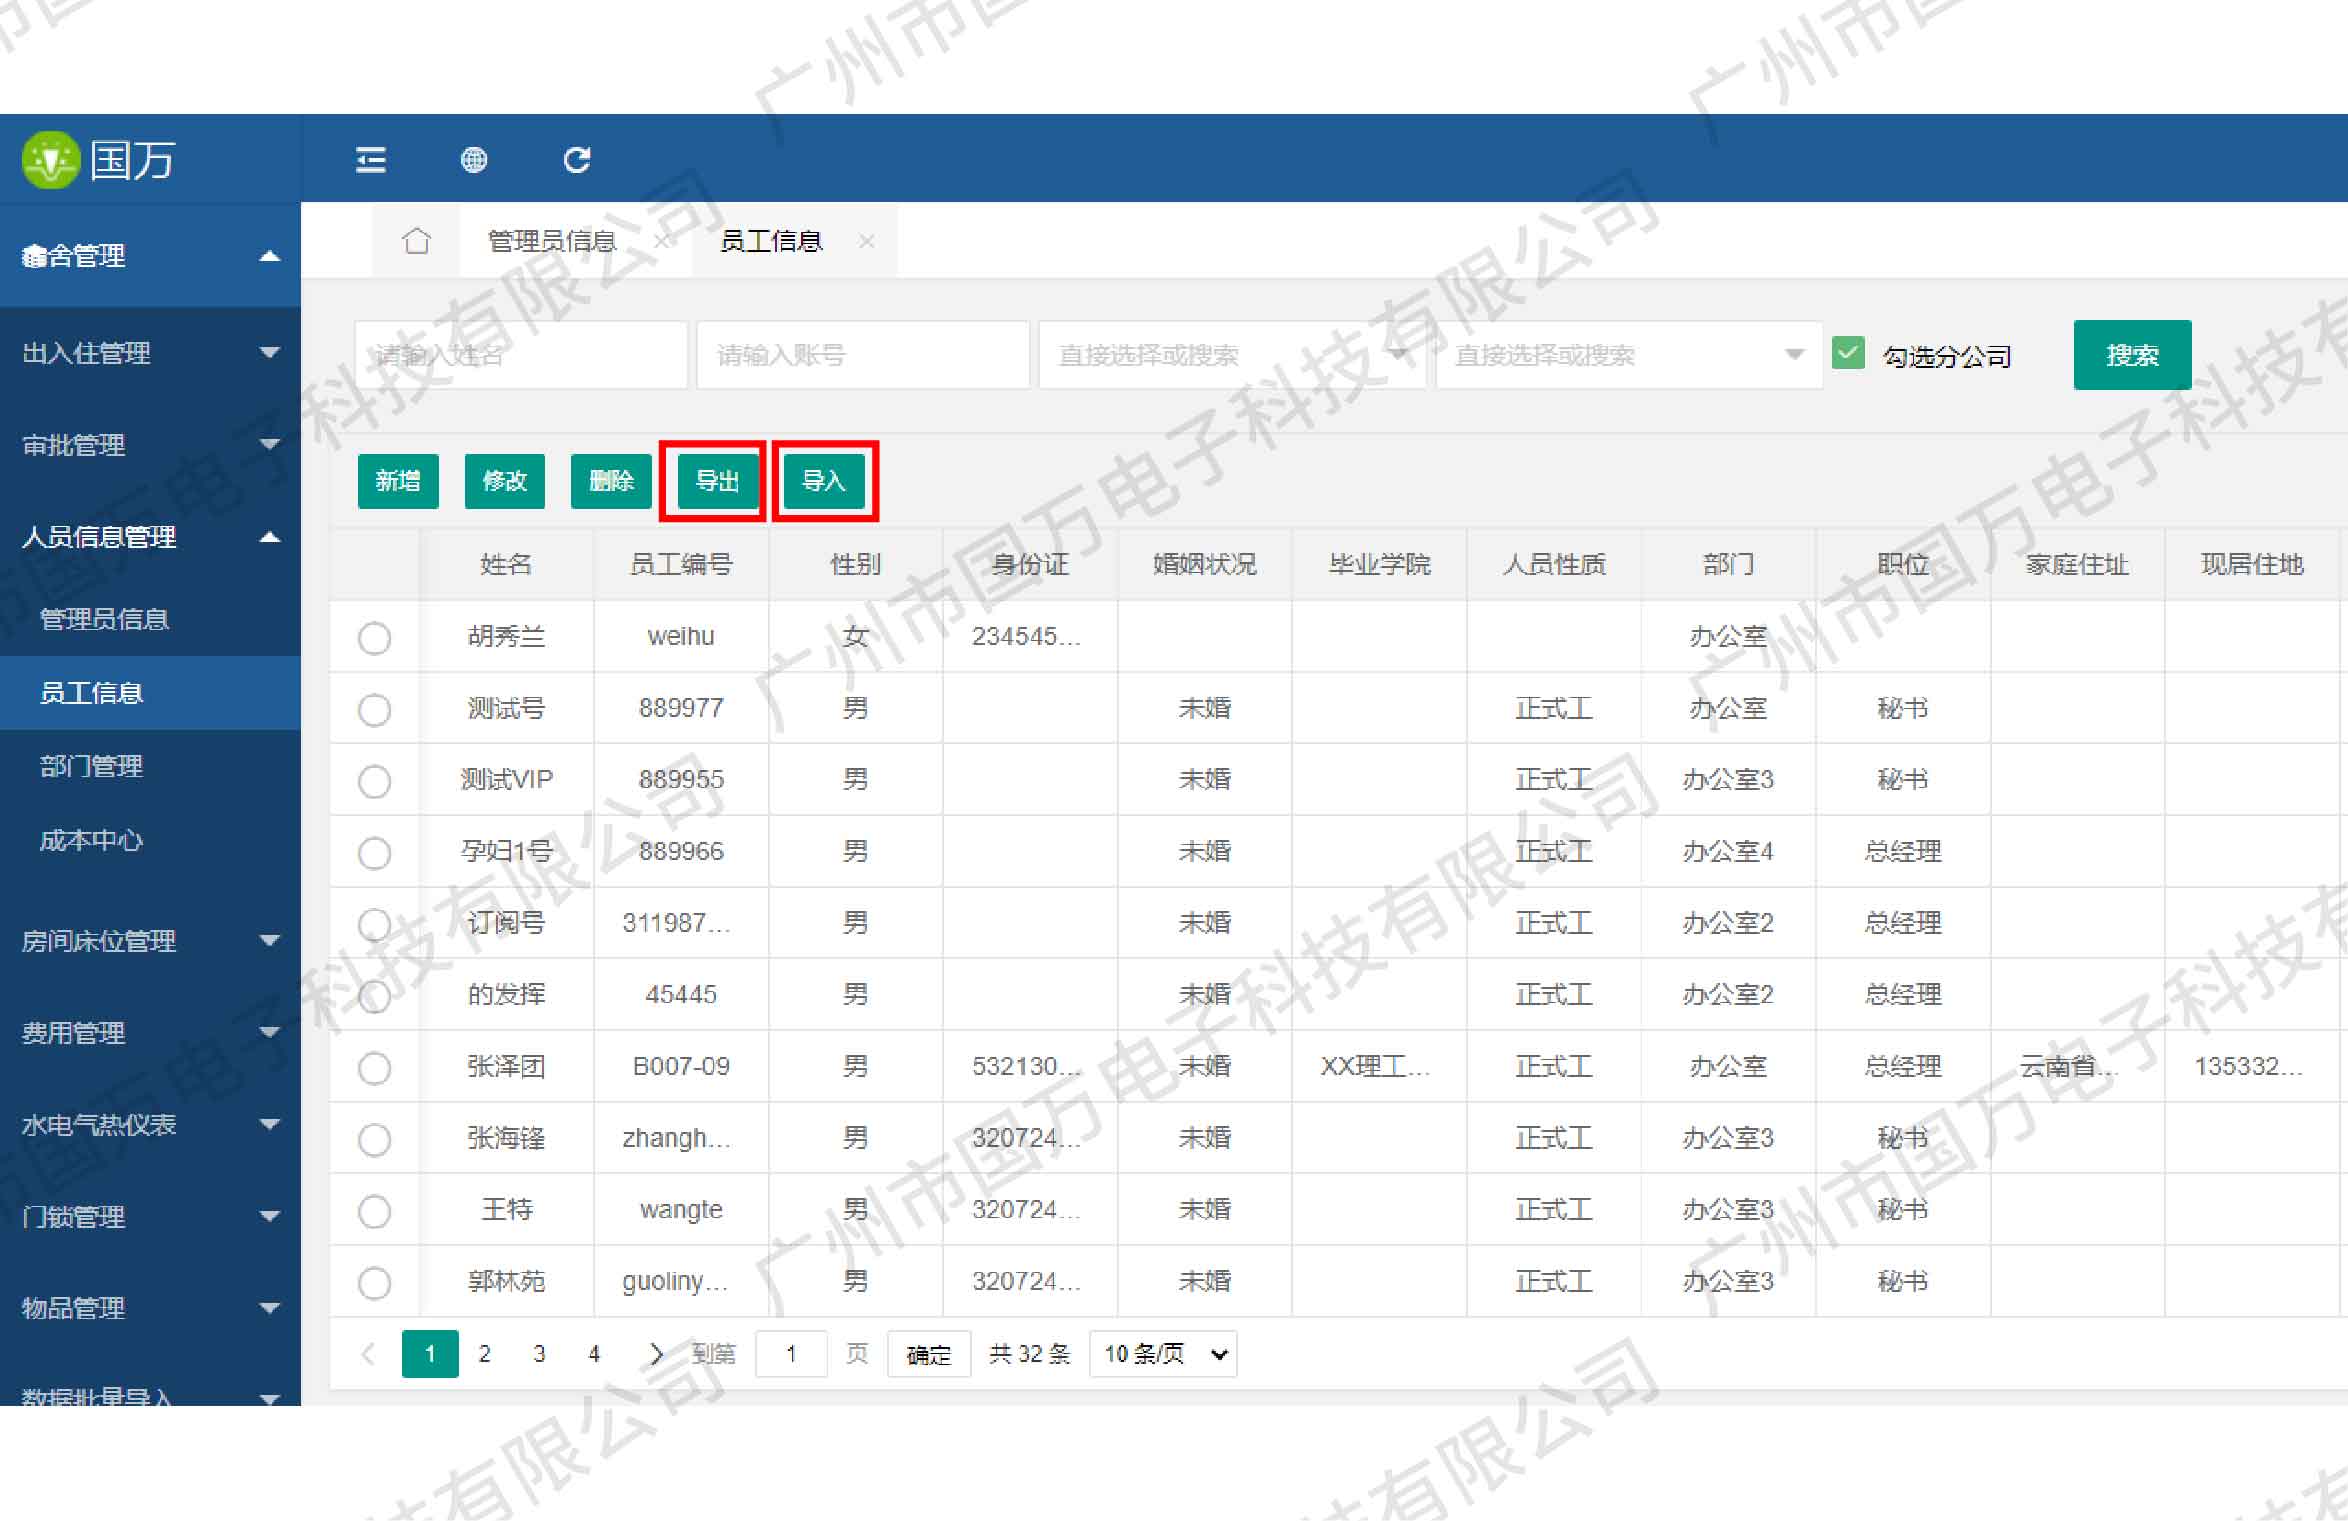The height and width of the screenshot is (1521, 2348).
Task: Go to page 3 in pagination
Action: [539, 1354]
